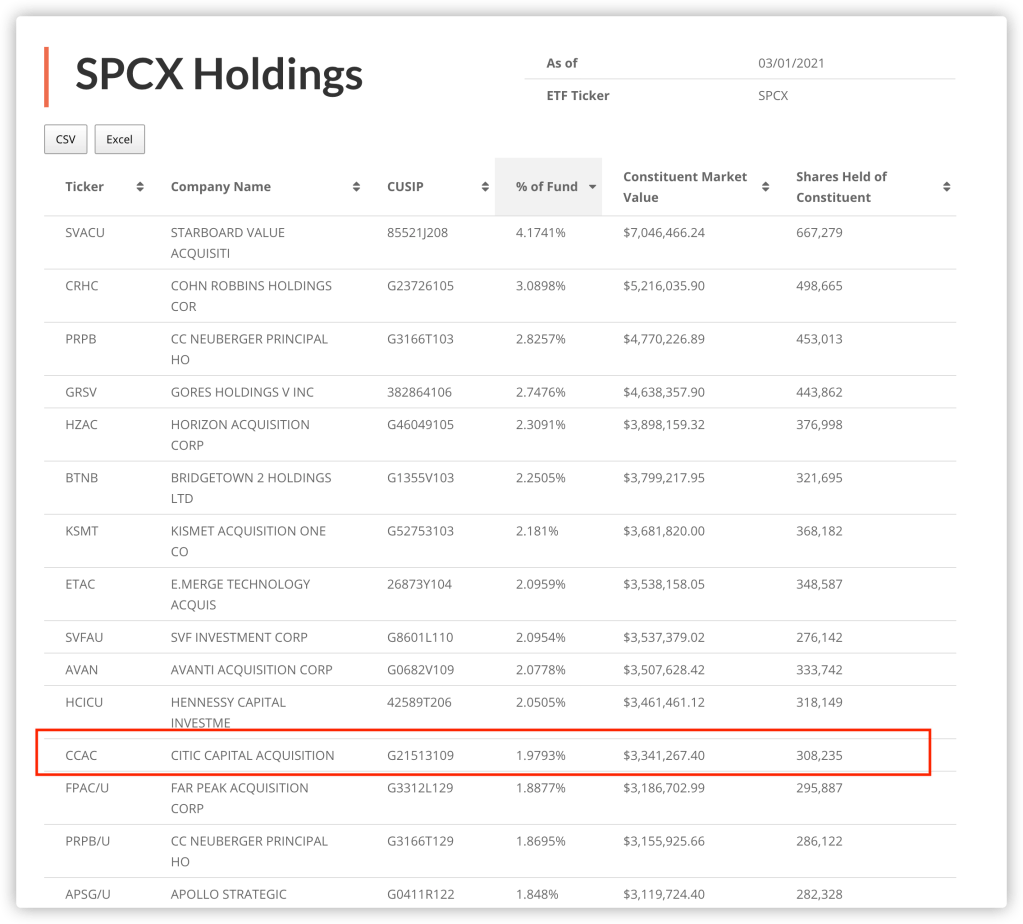The width and height of the screenshot is (1023, 924).
Task: Click the Company Name column header
Action: (x=221, y=187)
